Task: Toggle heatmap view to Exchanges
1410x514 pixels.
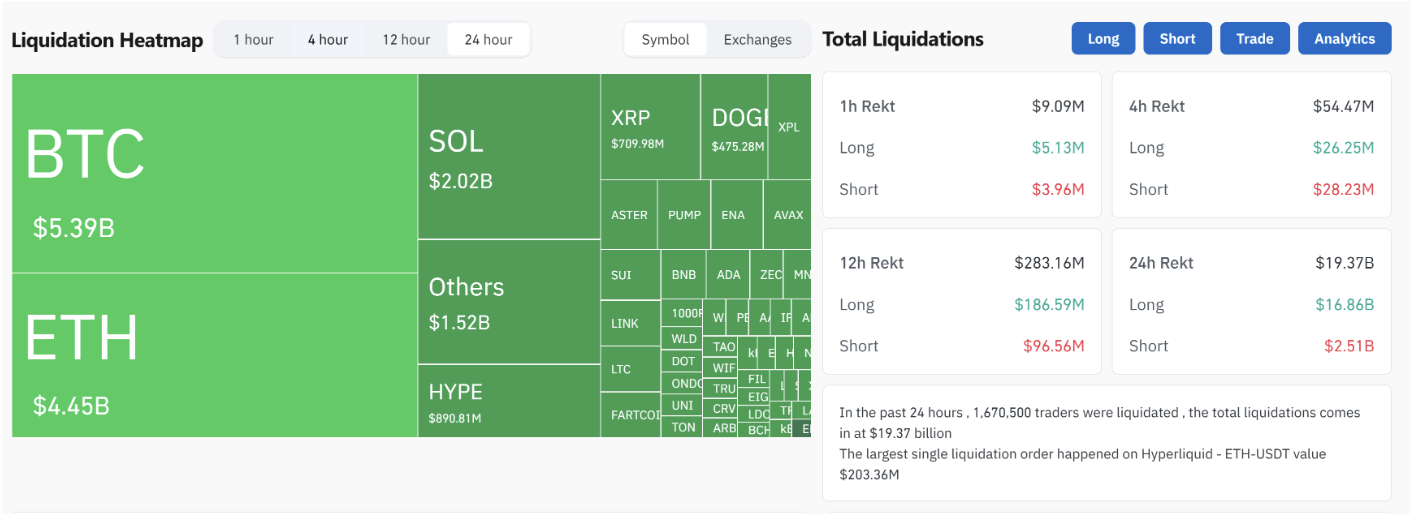Action: [757, 40]
